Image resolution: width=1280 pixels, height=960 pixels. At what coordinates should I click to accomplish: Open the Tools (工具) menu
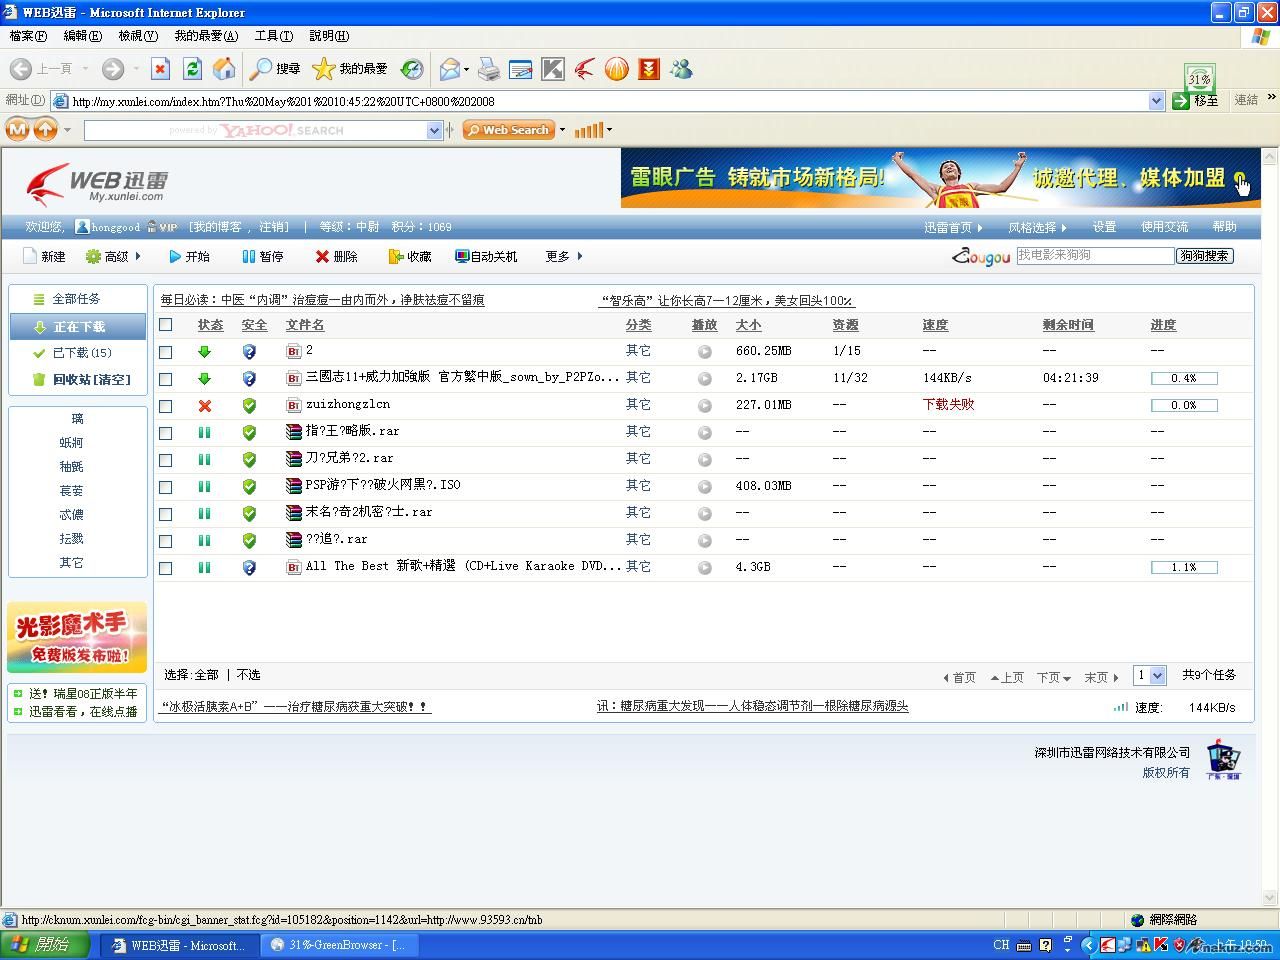[x=273, y=36]
